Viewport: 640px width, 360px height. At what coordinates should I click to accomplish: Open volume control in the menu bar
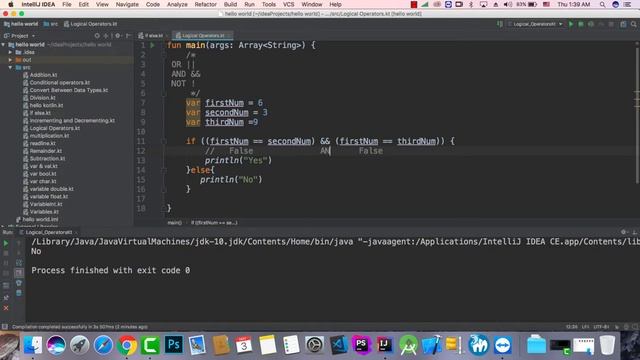pos(508,4)
